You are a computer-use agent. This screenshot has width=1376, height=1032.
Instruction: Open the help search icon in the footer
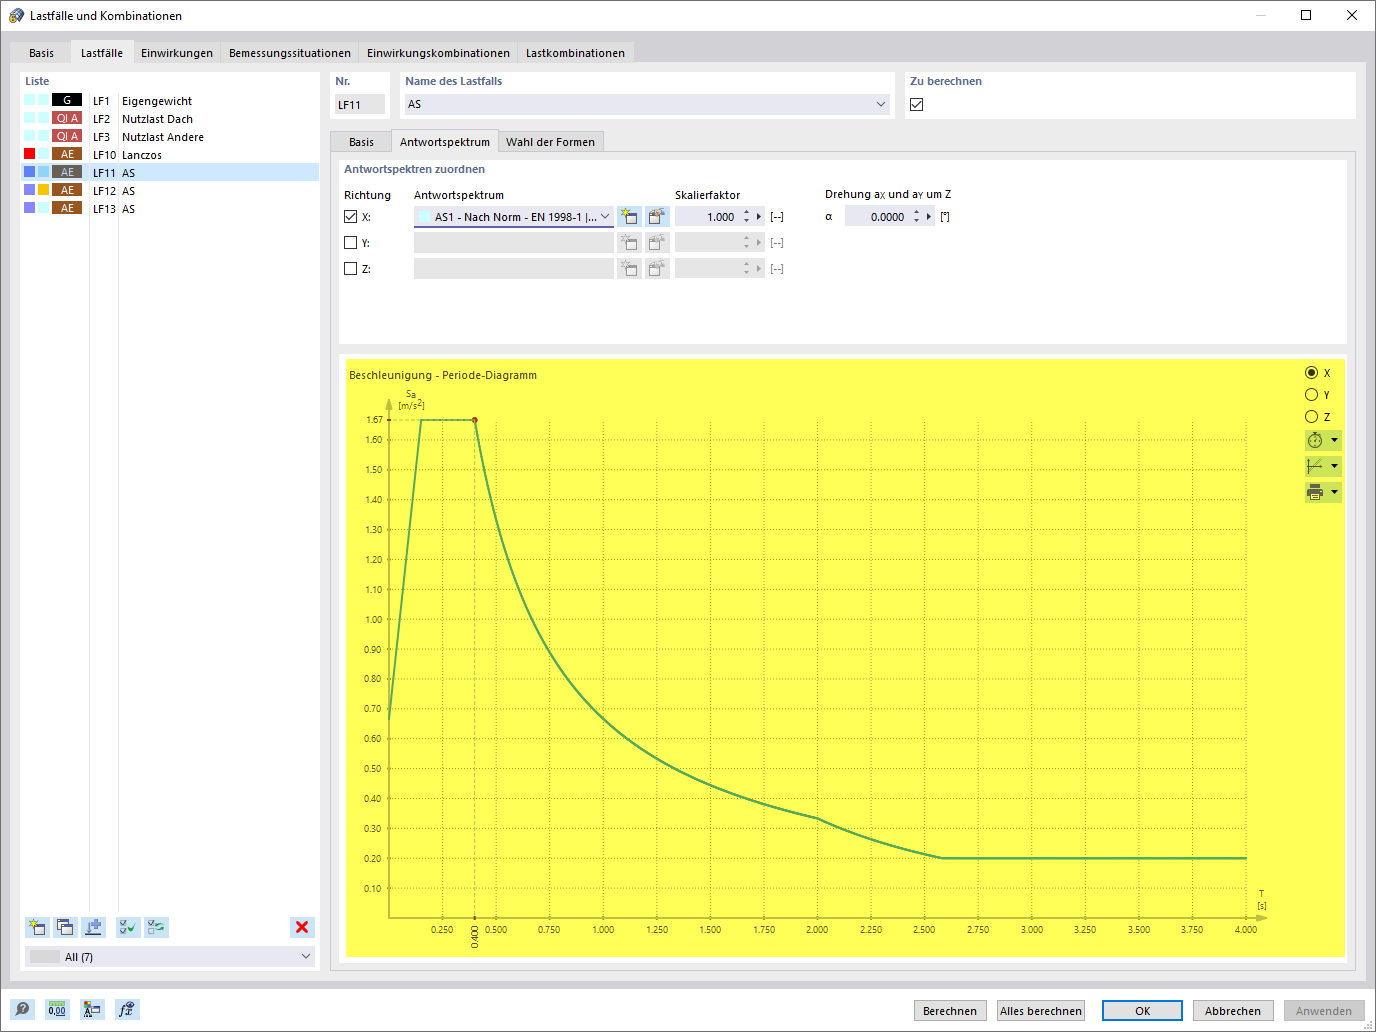pyautogui.click(x=23, y=1010)
